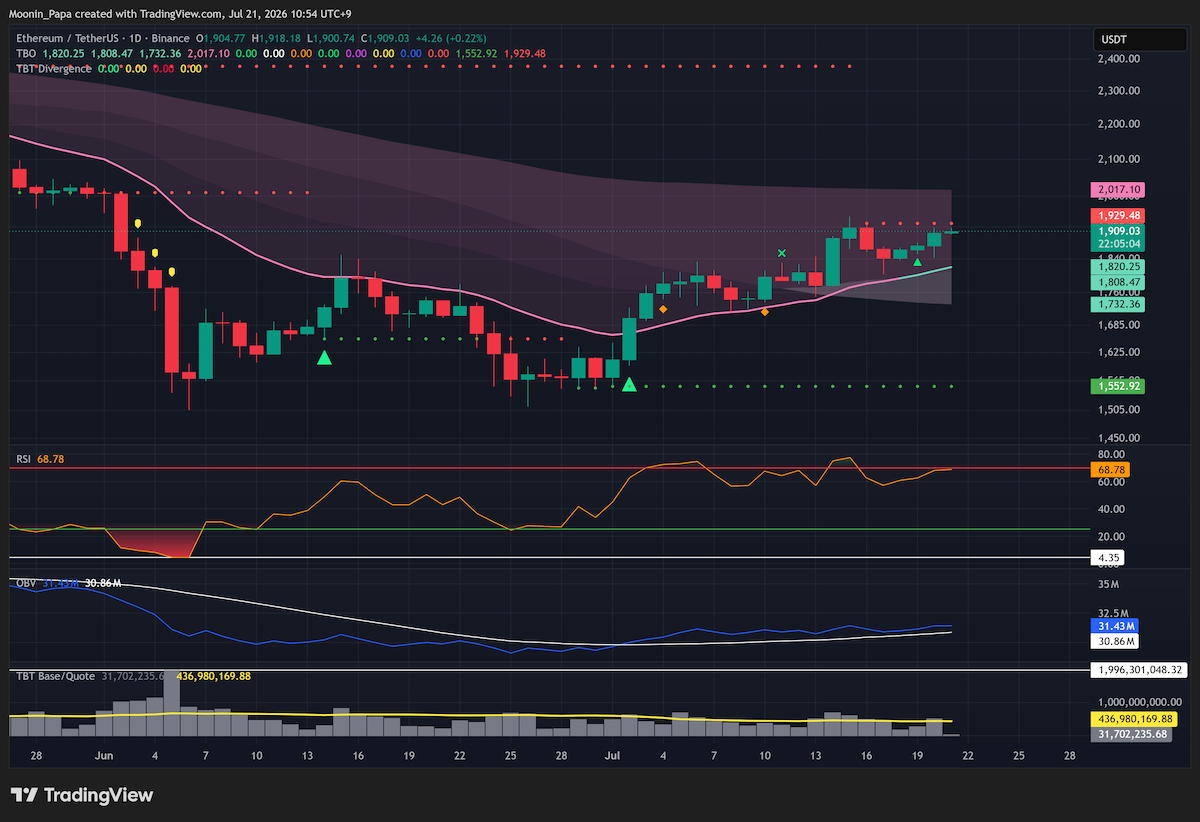The width and height of the screenshot is (1200, 822).
Task: Click the Jul date label on the time axis
Action: 612,757
